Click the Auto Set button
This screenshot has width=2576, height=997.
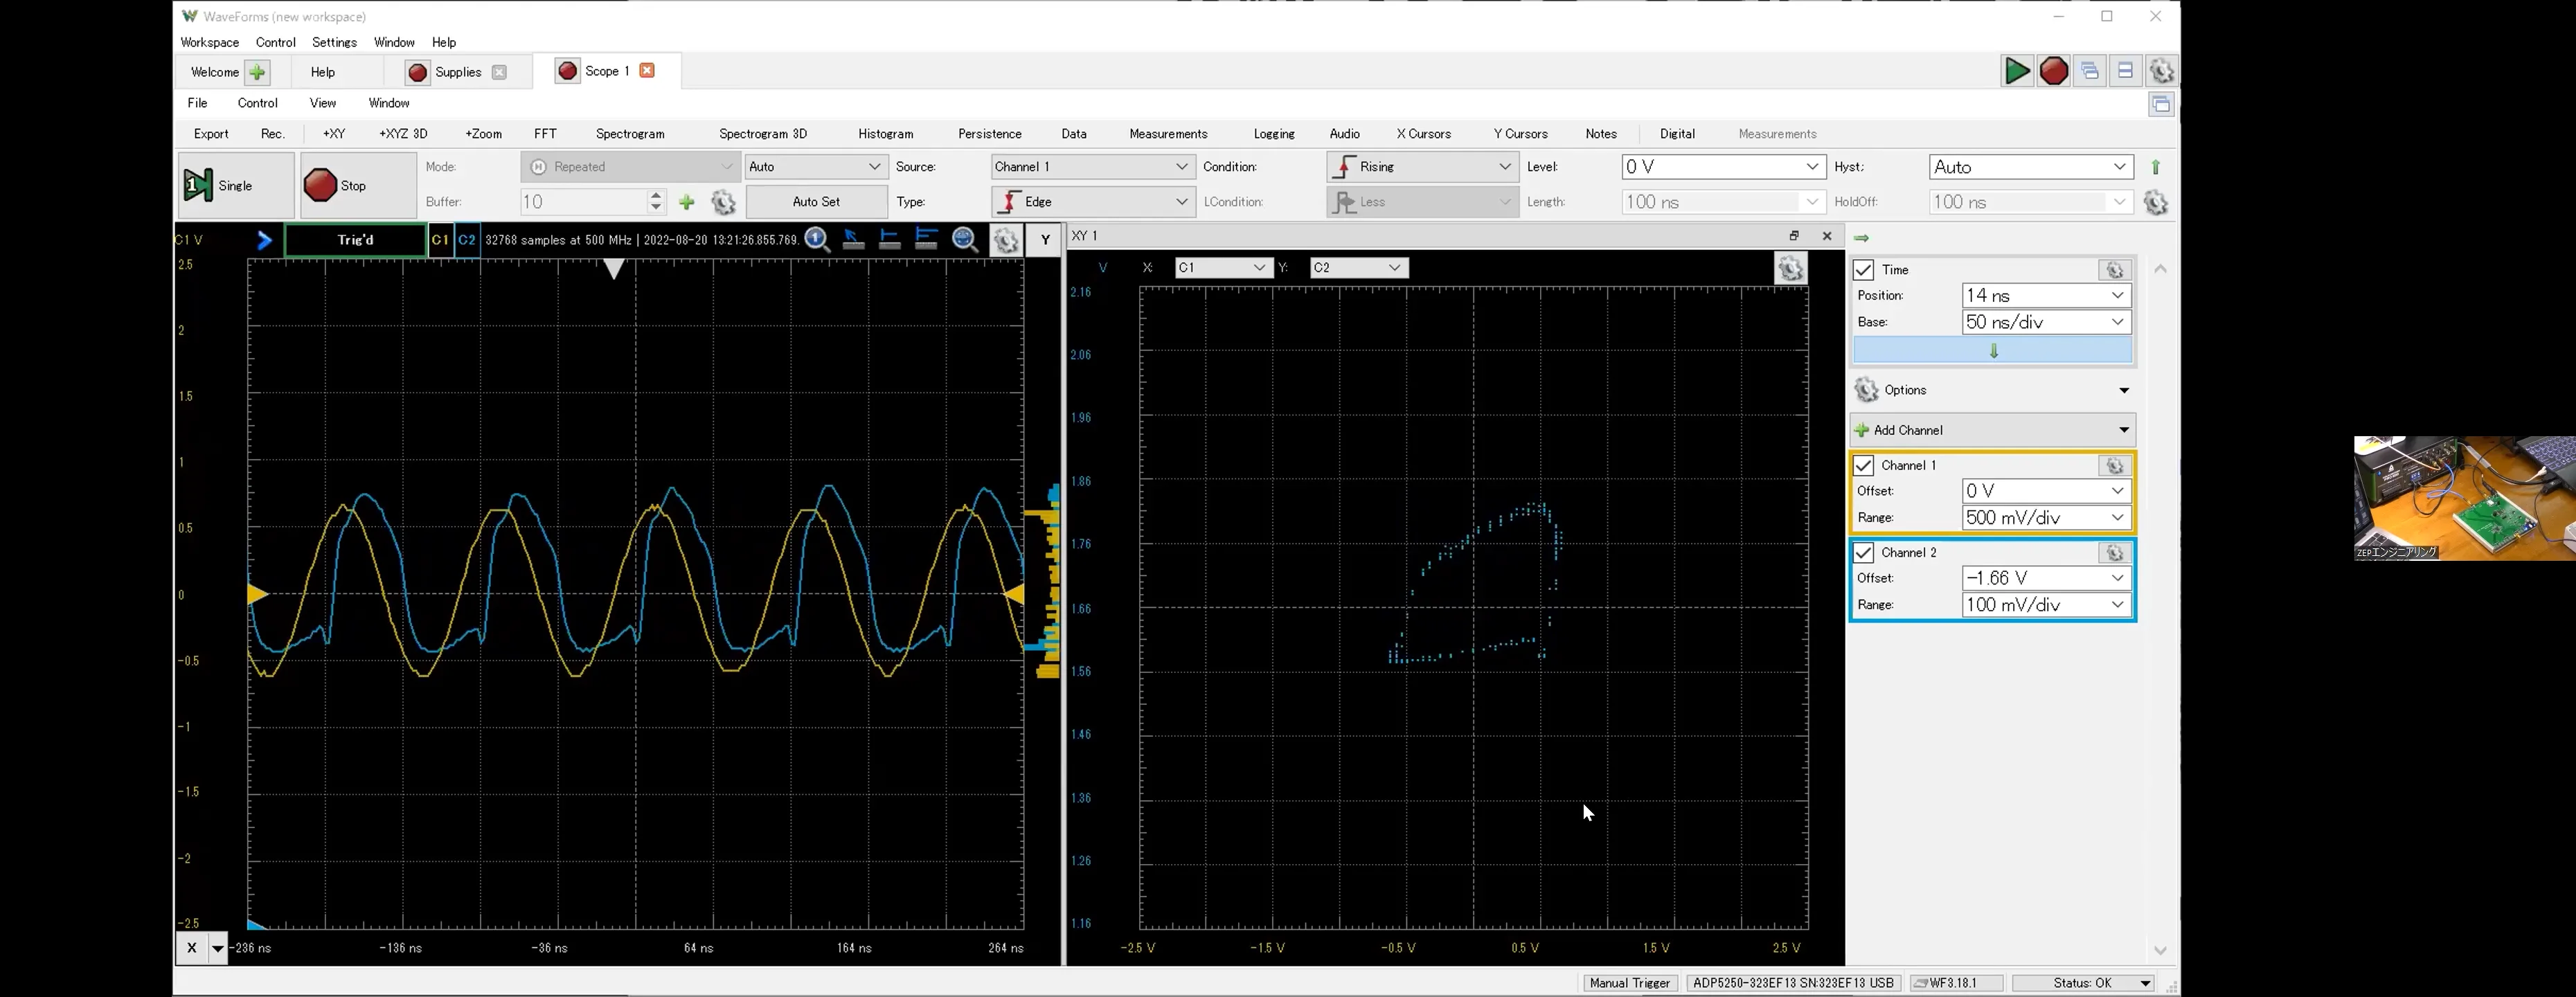point(816,202)
